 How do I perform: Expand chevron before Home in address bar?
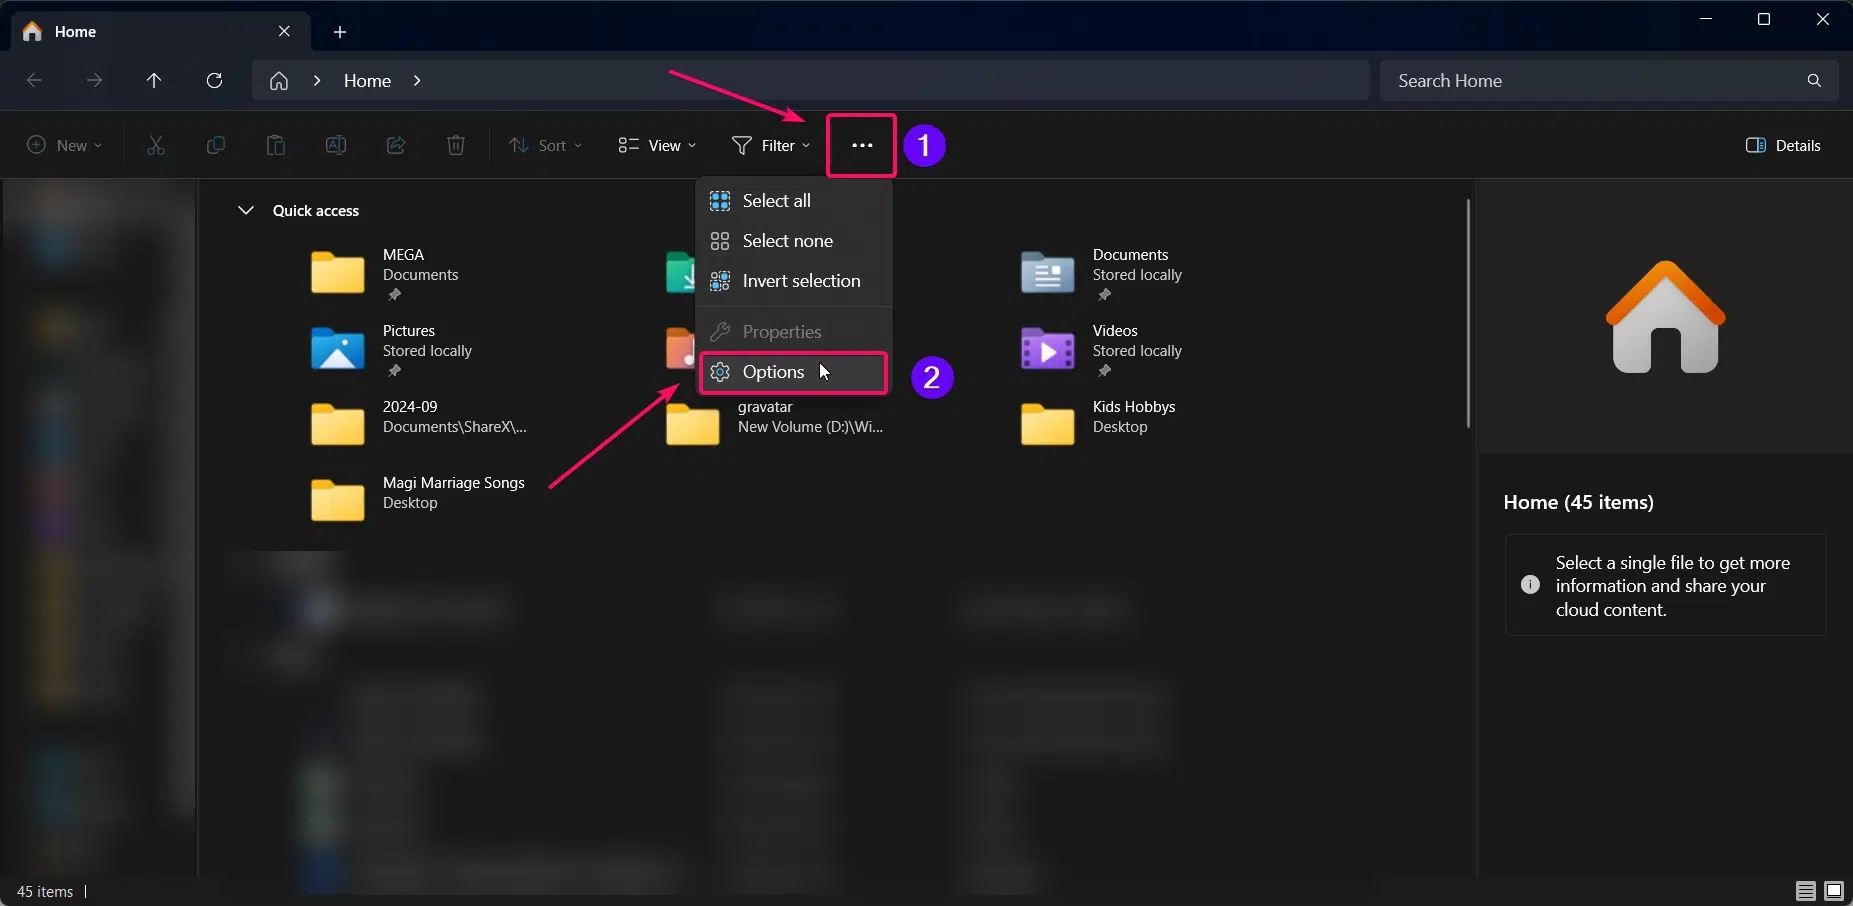316,80
